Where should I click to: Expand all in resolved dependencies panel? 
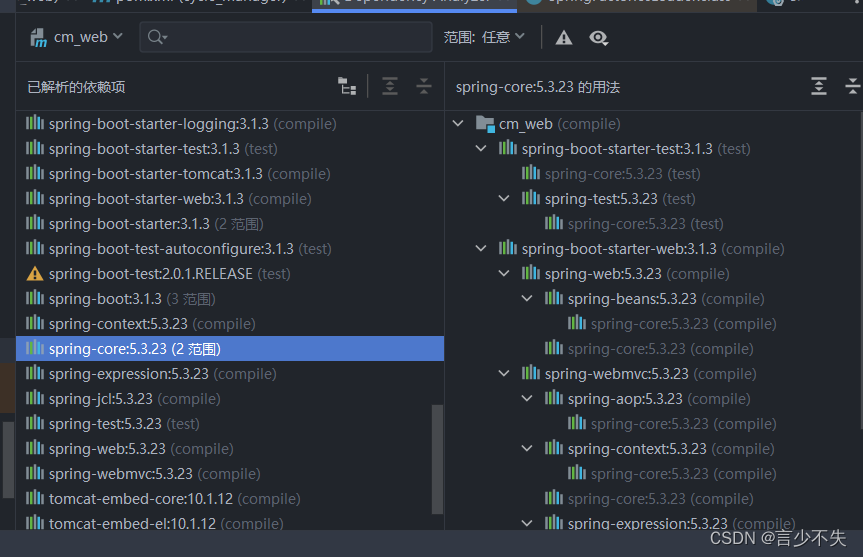pos(390,86)
